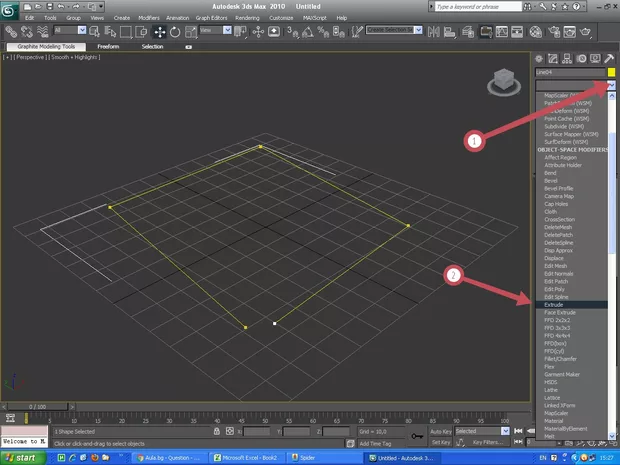Switch to the Hierarchy command panel tab
Screen dimensions: 620x465
[x=567, y=59]
